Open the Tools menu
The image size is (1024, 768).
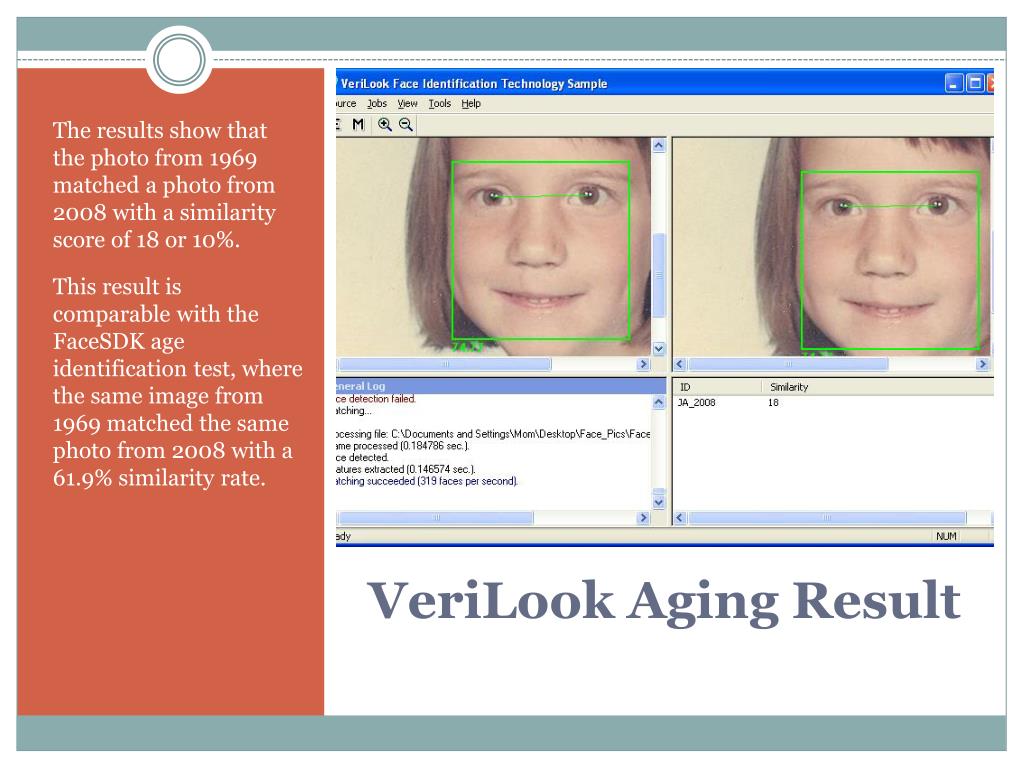tap(440, 103)
